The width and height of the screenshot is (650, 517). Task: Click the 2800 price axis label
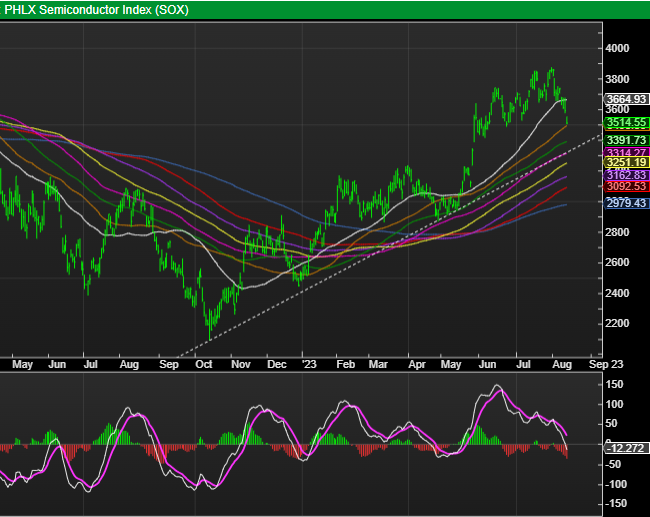point(617,232)
